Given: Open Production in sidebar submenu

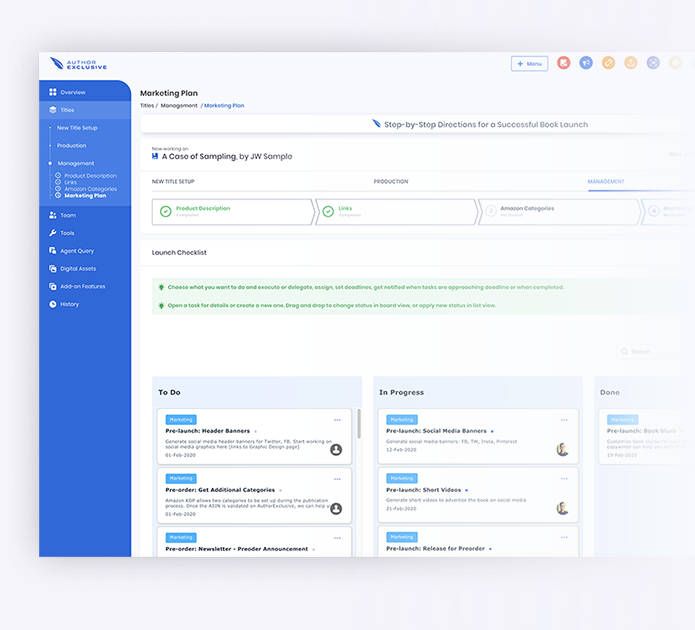Looking at the screenshot, I should point(72,145).
